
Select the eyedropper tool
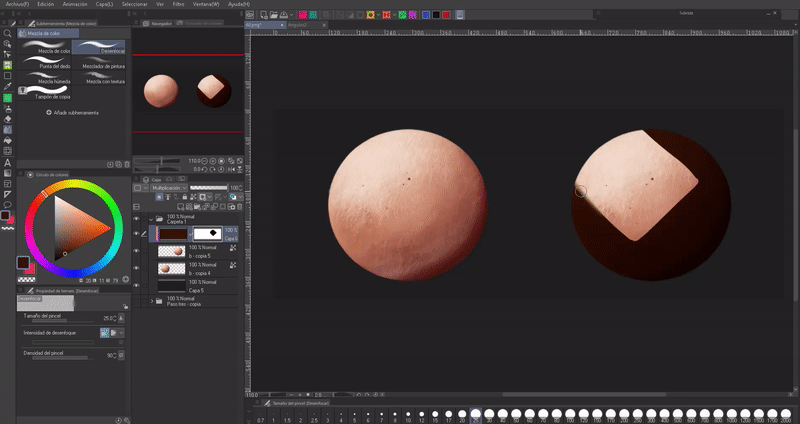7,86
